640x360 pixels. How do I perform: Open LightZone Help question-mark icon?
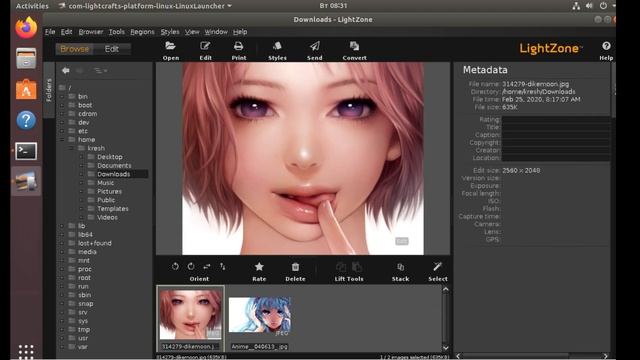point(606,46)
